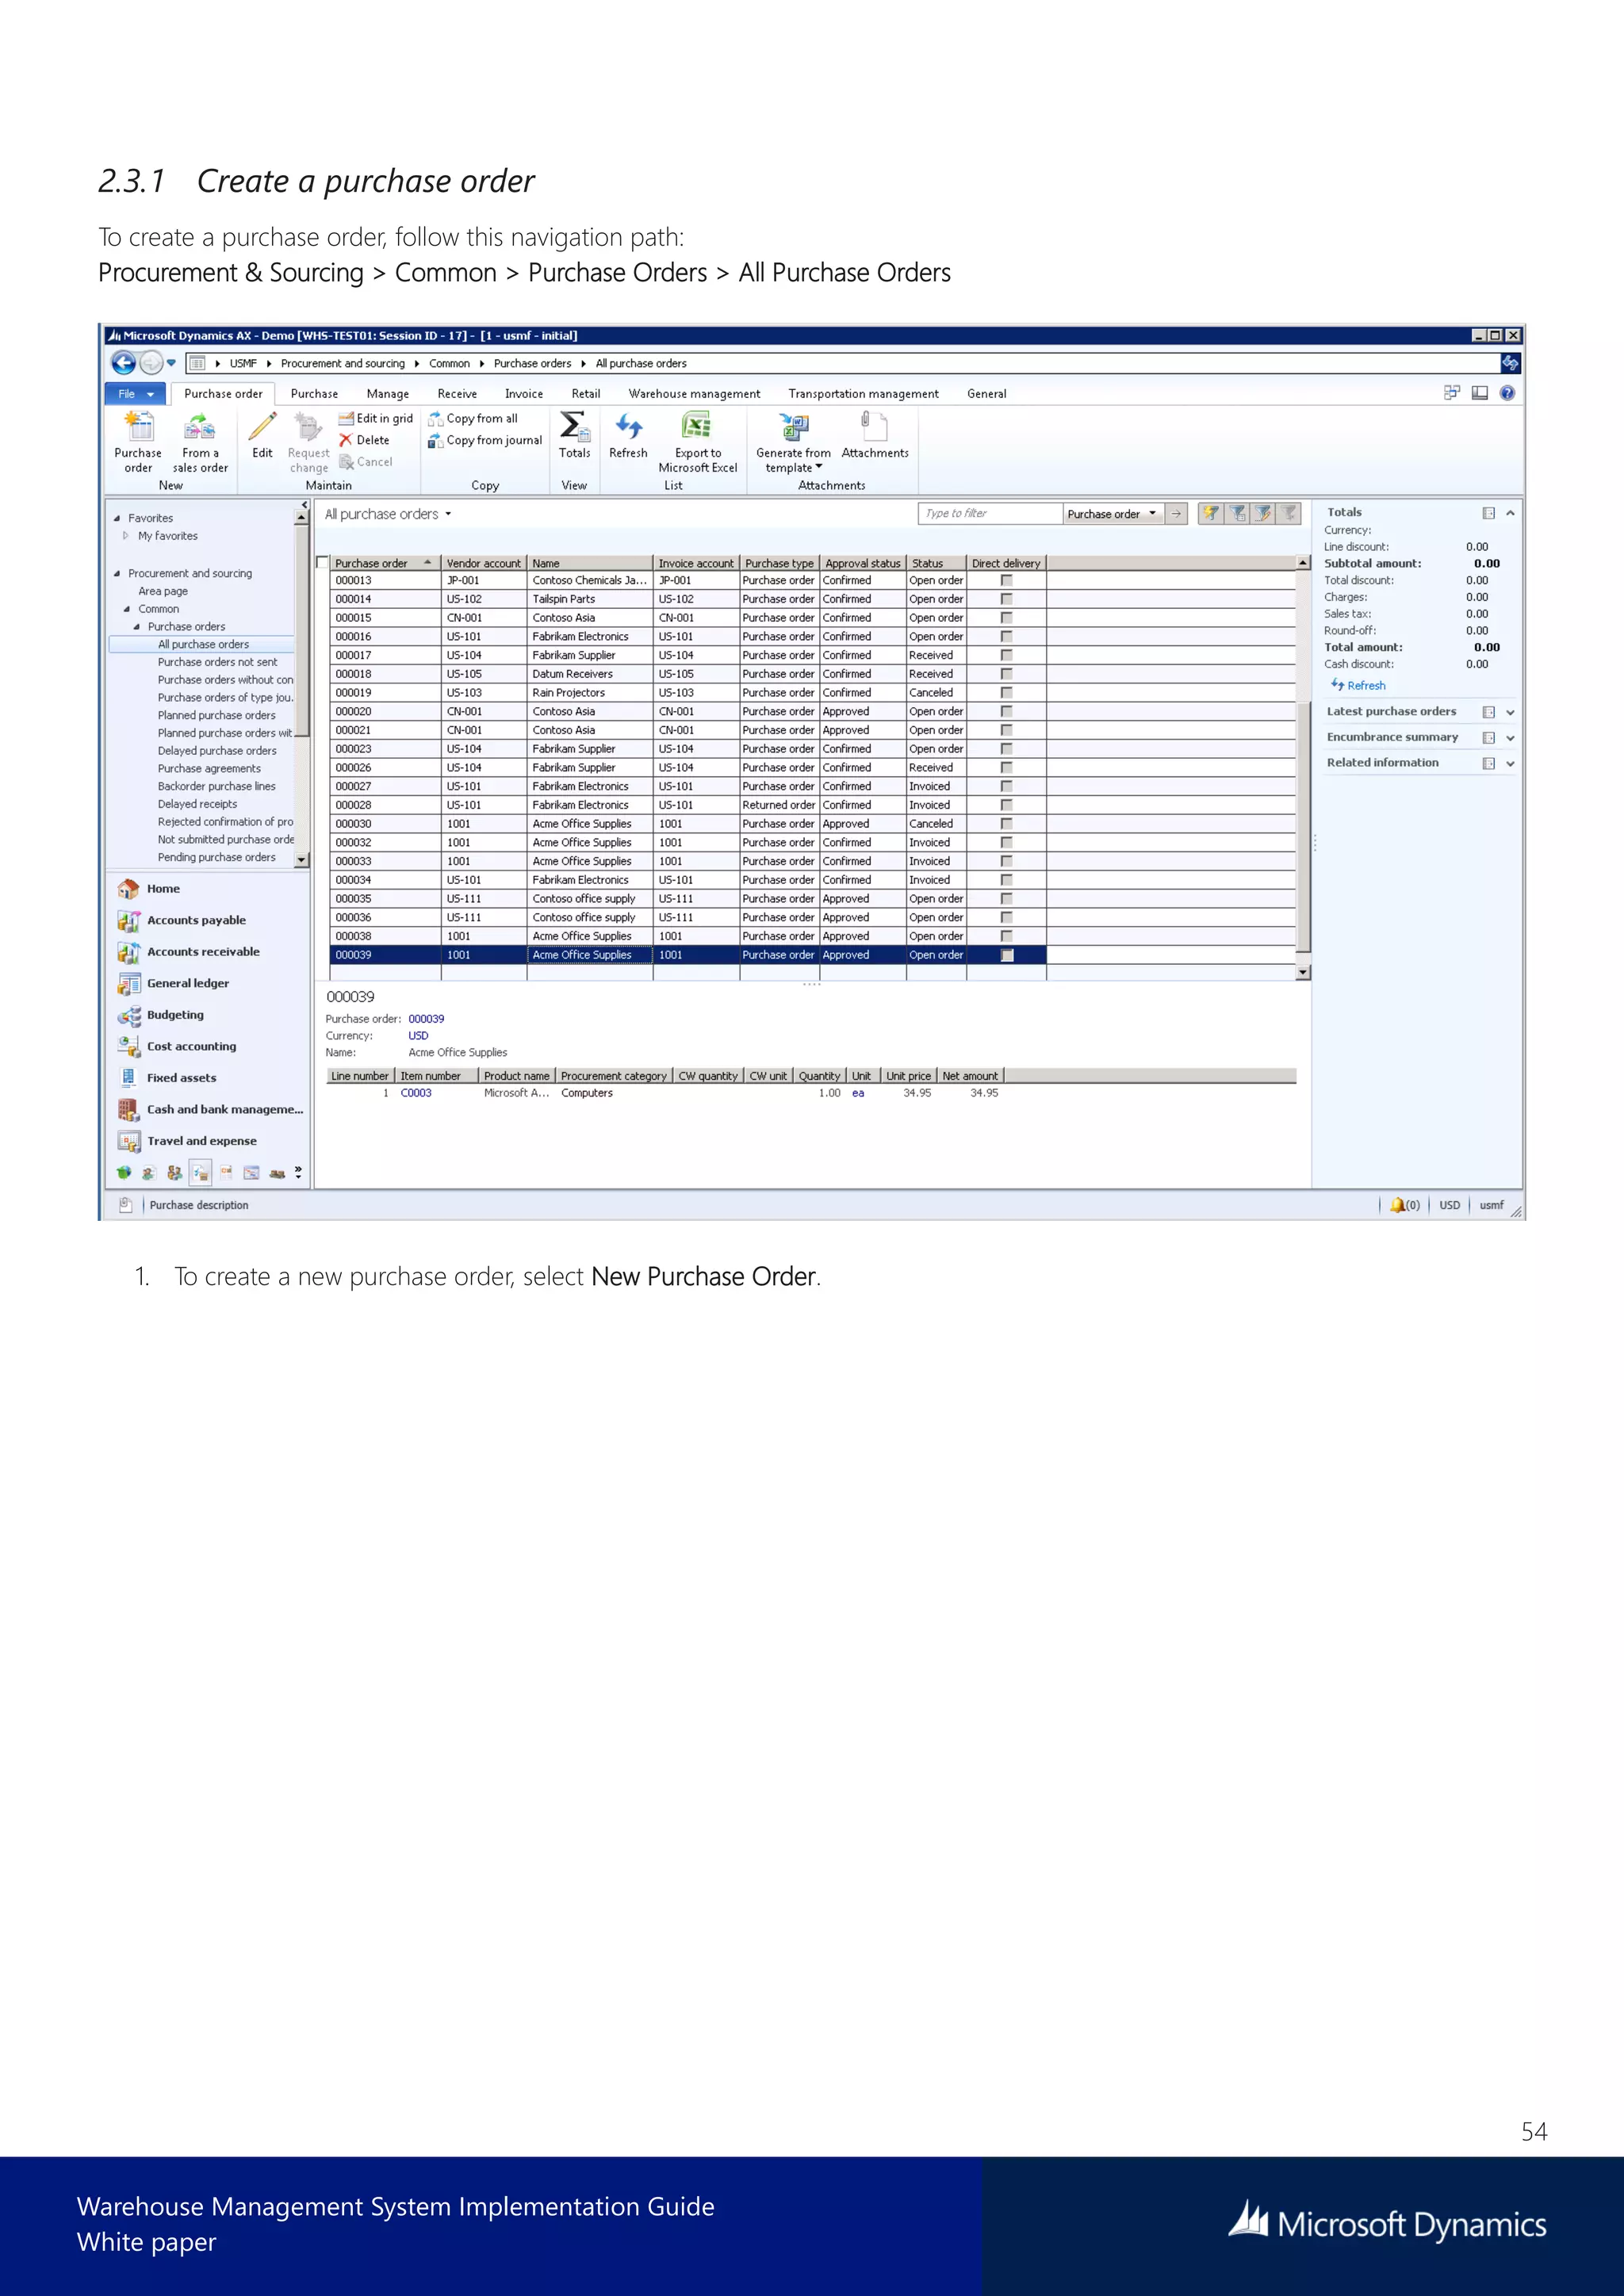Collapse the Totals factbox

point(1510,513)
